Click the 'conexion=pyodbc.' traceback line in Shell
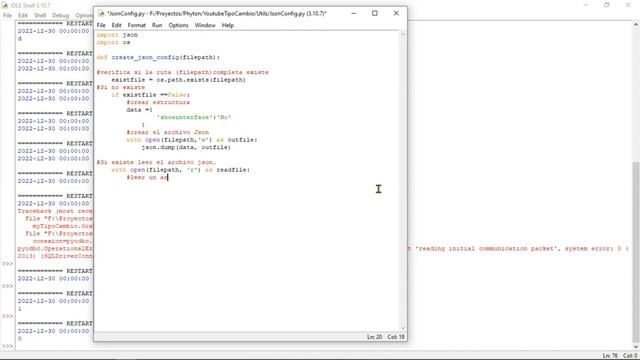The height and width of the screenshot is (360, 640). 62,241
